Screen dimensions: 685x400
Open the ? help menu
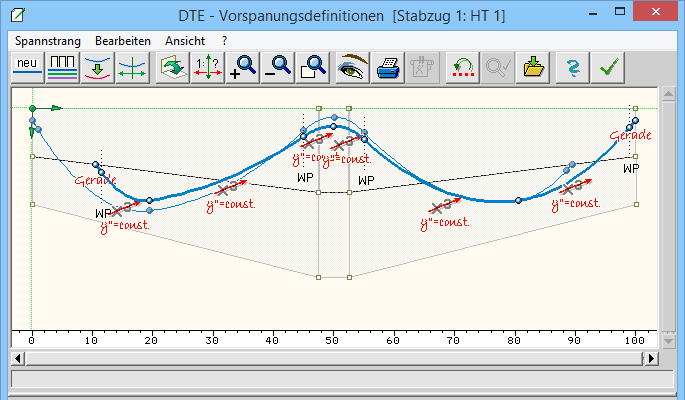tap(225, 40)
